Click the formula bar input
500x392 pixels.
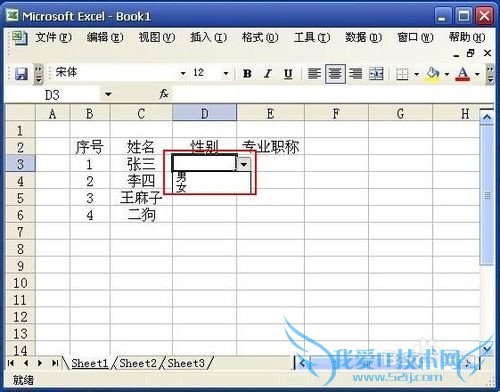332,95
